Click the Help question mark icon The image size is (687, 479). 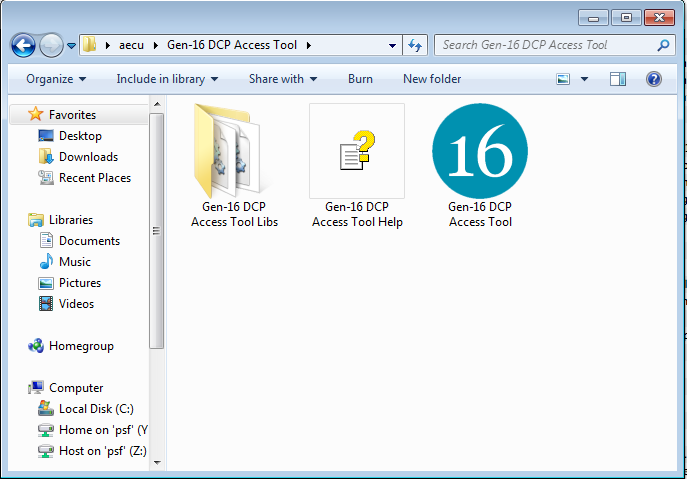point(653,79)
